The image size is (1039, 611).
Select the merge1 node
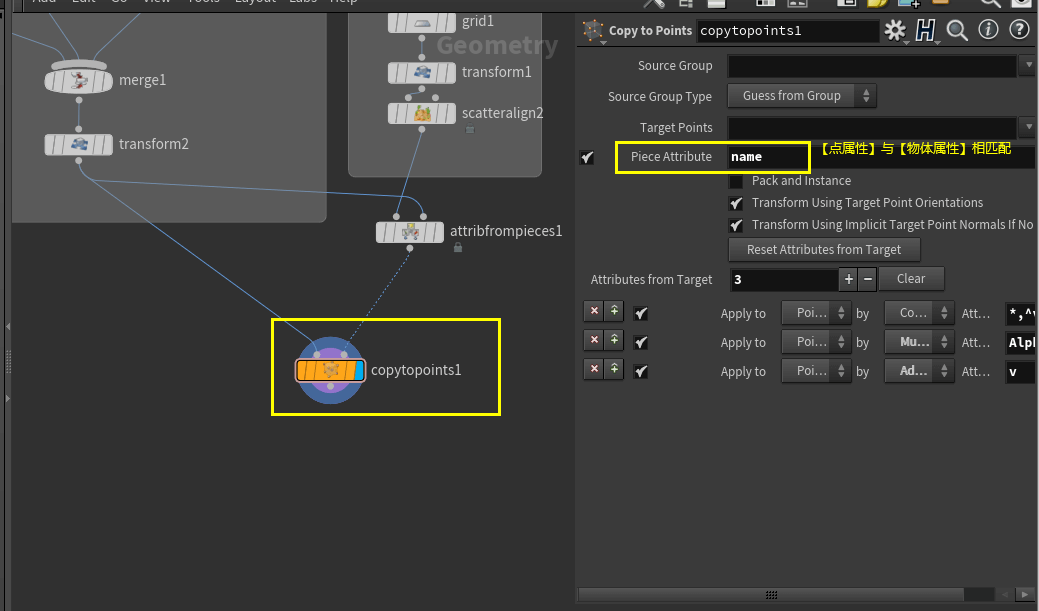tap(79, 81)
